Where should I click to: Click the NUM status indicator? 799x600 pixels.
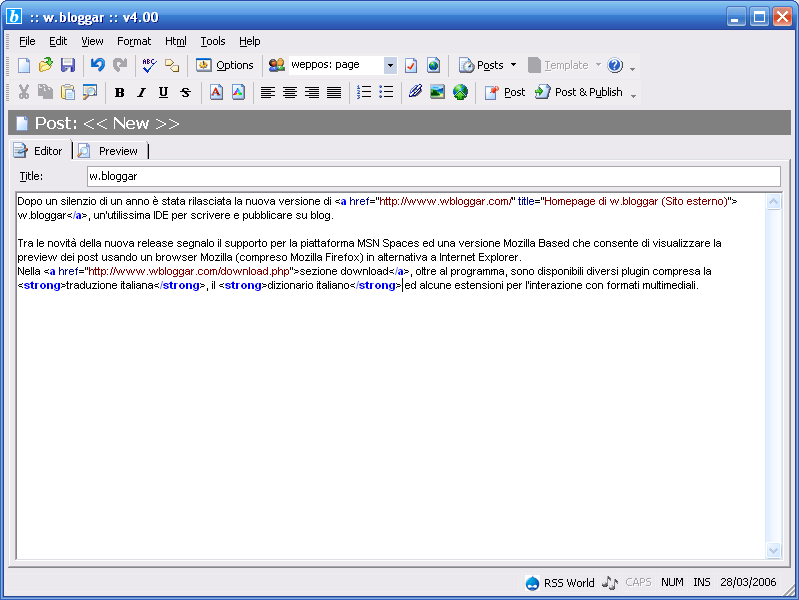672,582
